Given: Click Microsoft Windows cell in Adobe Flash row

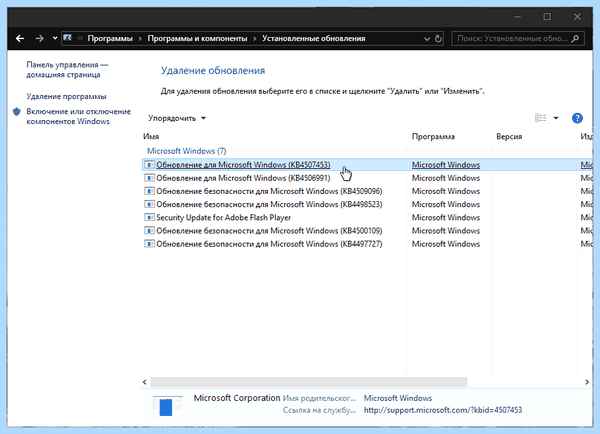Looking at the screenshot, I should [446, 217].
